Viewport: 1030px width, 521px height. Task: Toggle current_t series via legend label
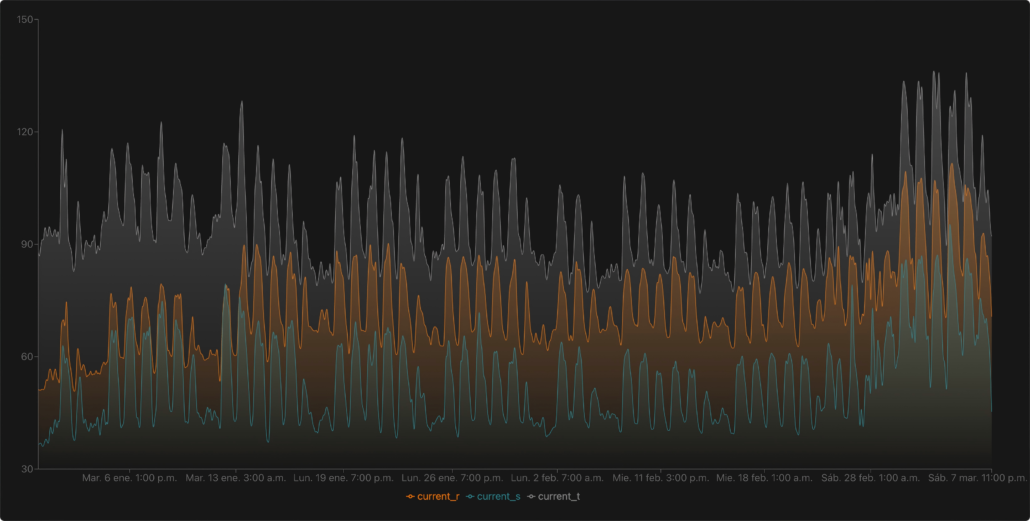[x=559, y=496]
